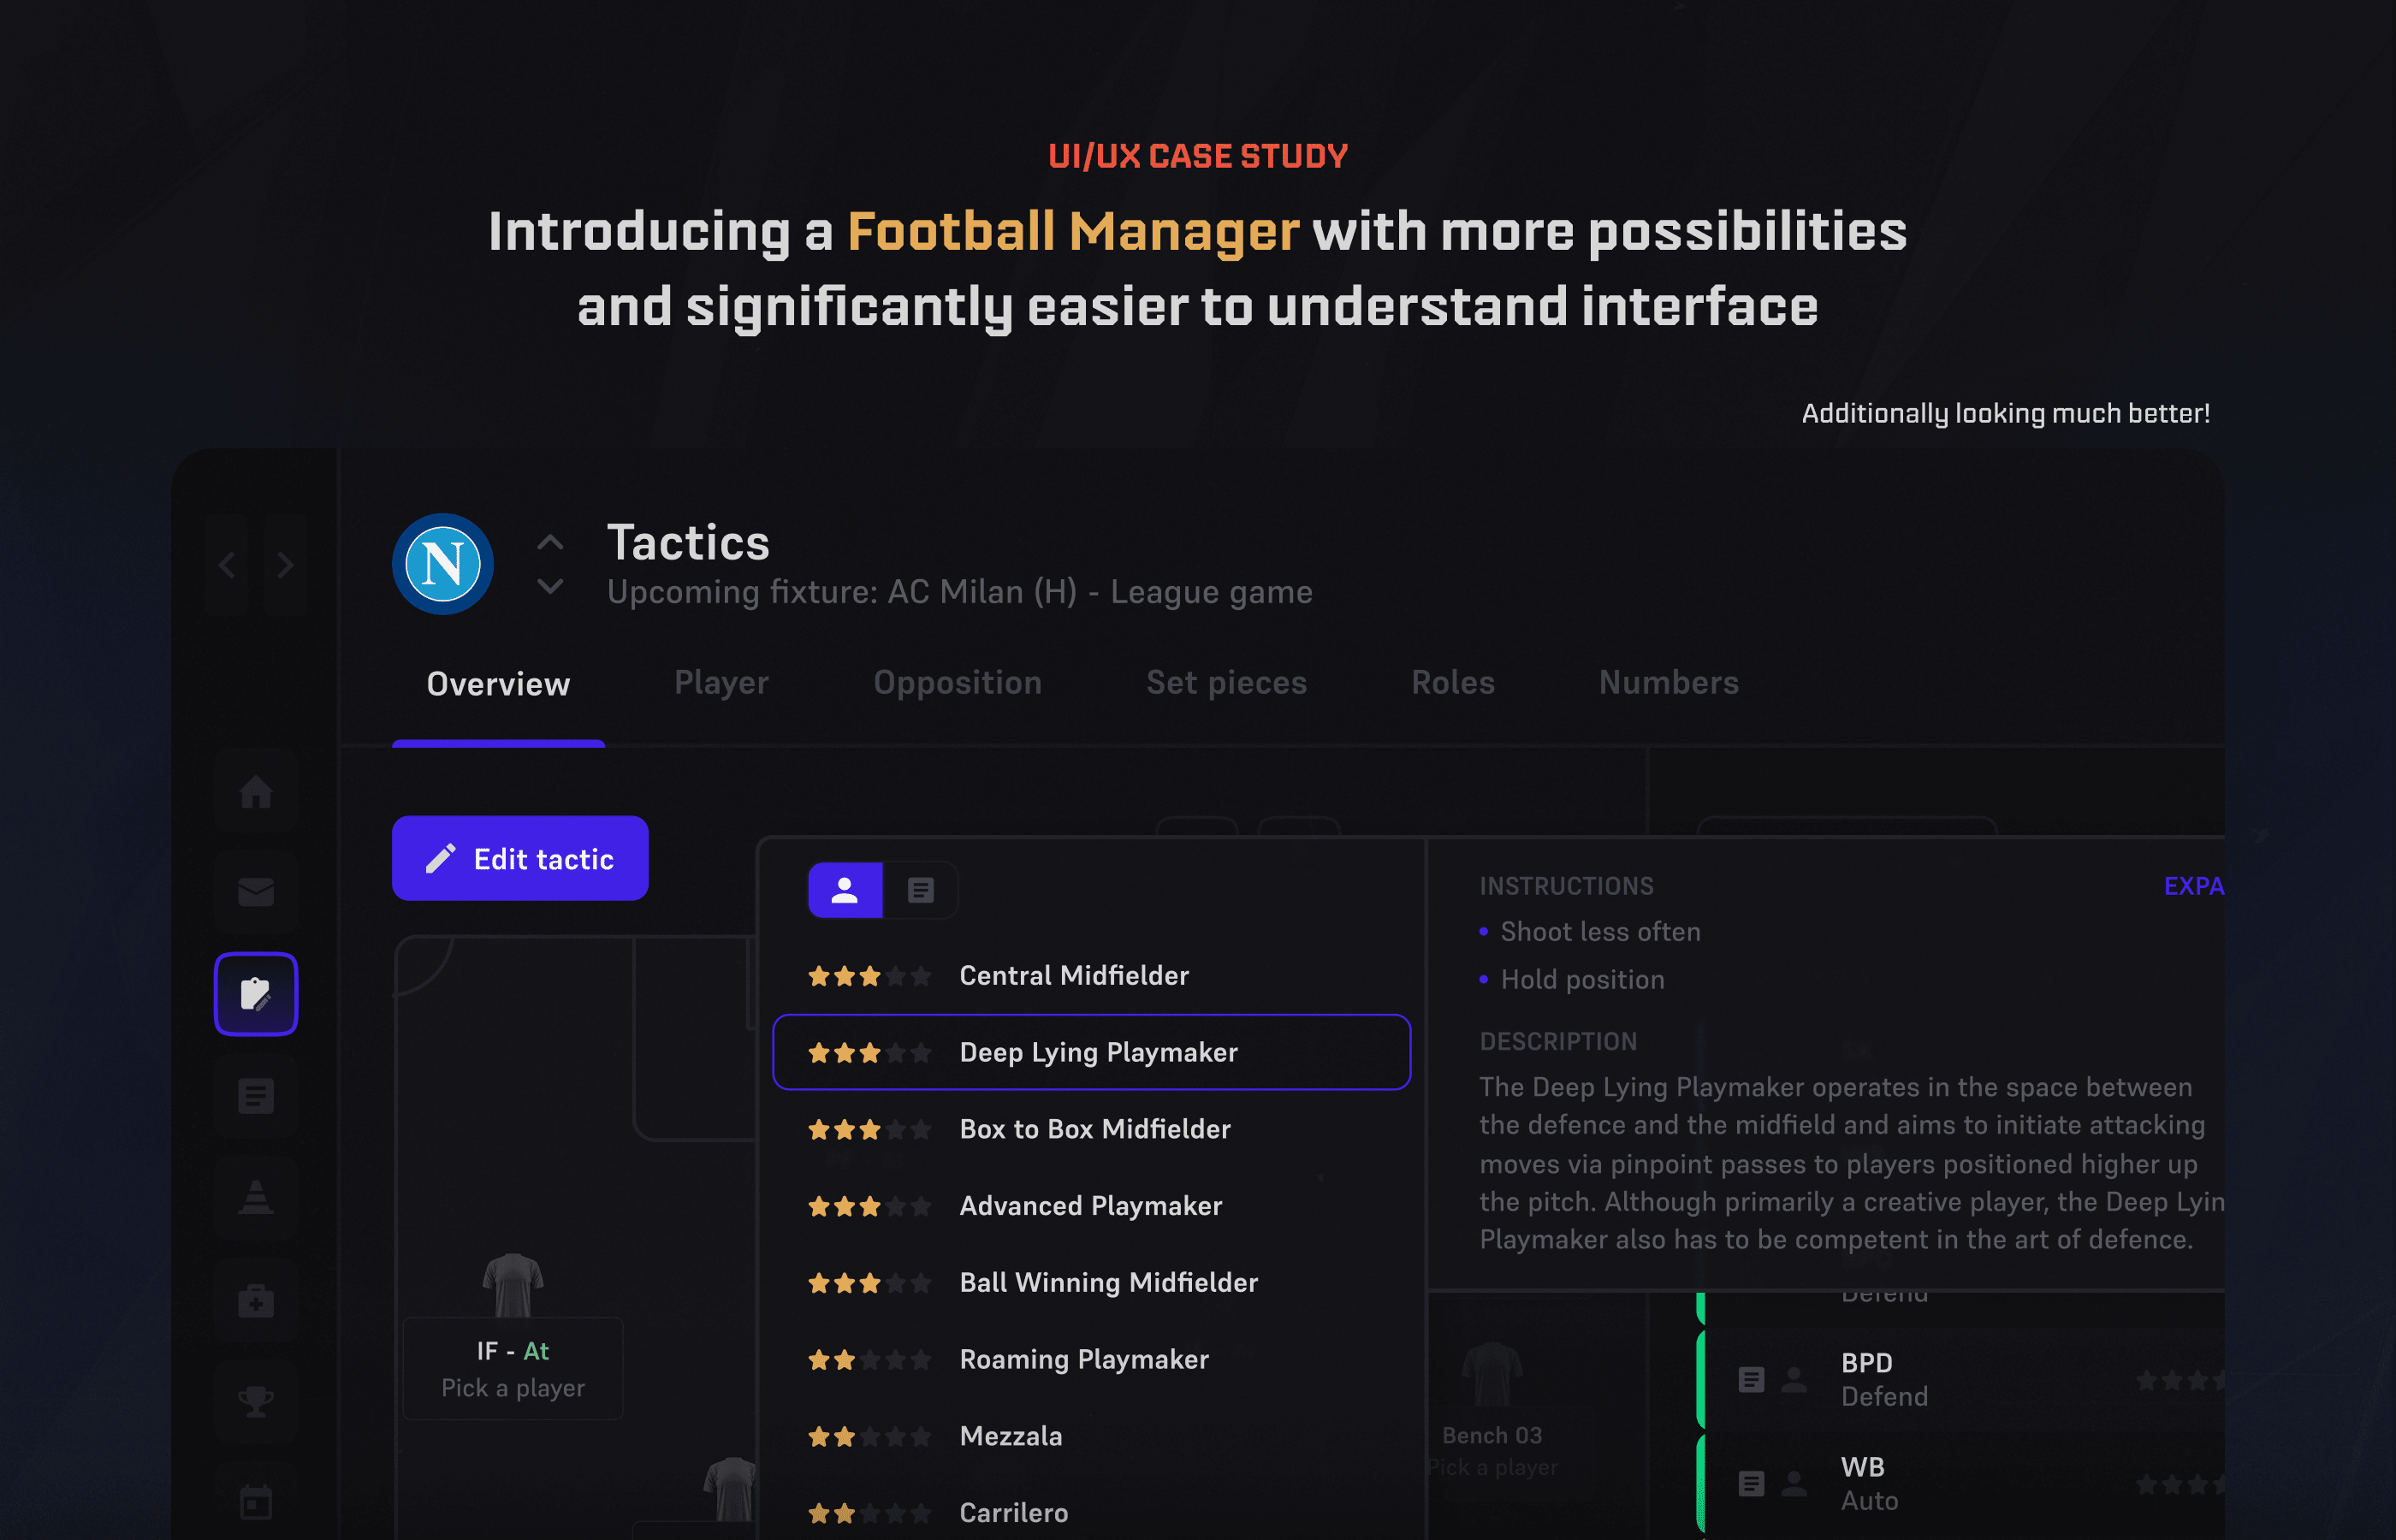Click down chevron beside Napoli logo
Screen dimensions: 2396x1540
click(550, 586)
